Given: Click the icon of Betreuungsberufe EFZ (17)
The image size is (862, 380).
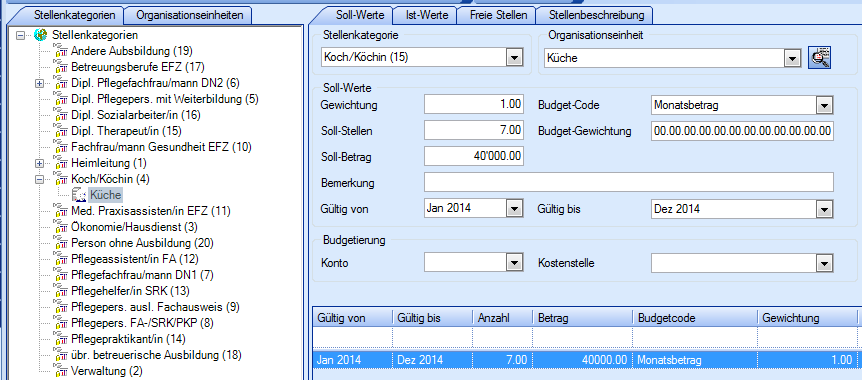Looking at the screenshot, I should click(60, 67).
